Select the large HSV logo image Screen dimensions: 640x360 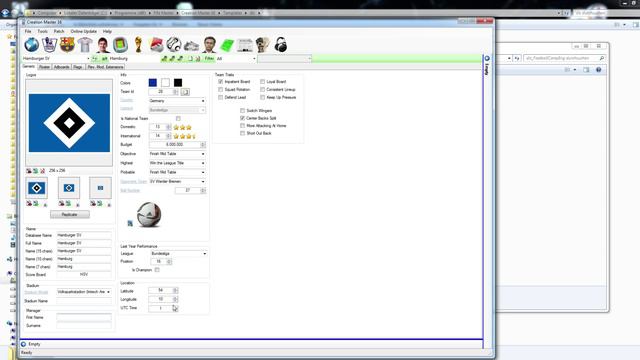pyautogui.click(x=69, y=123)
